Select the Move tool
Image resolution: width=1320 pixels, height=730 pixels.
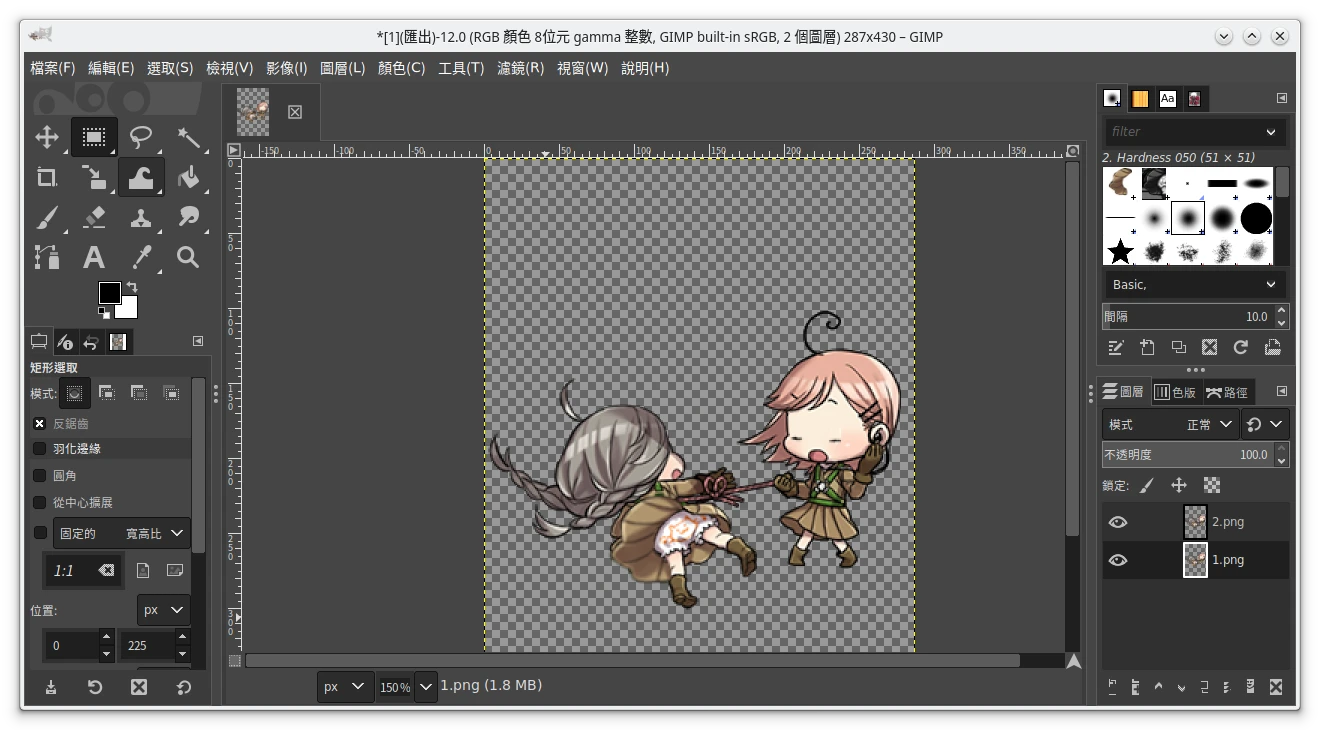(47, 137)
